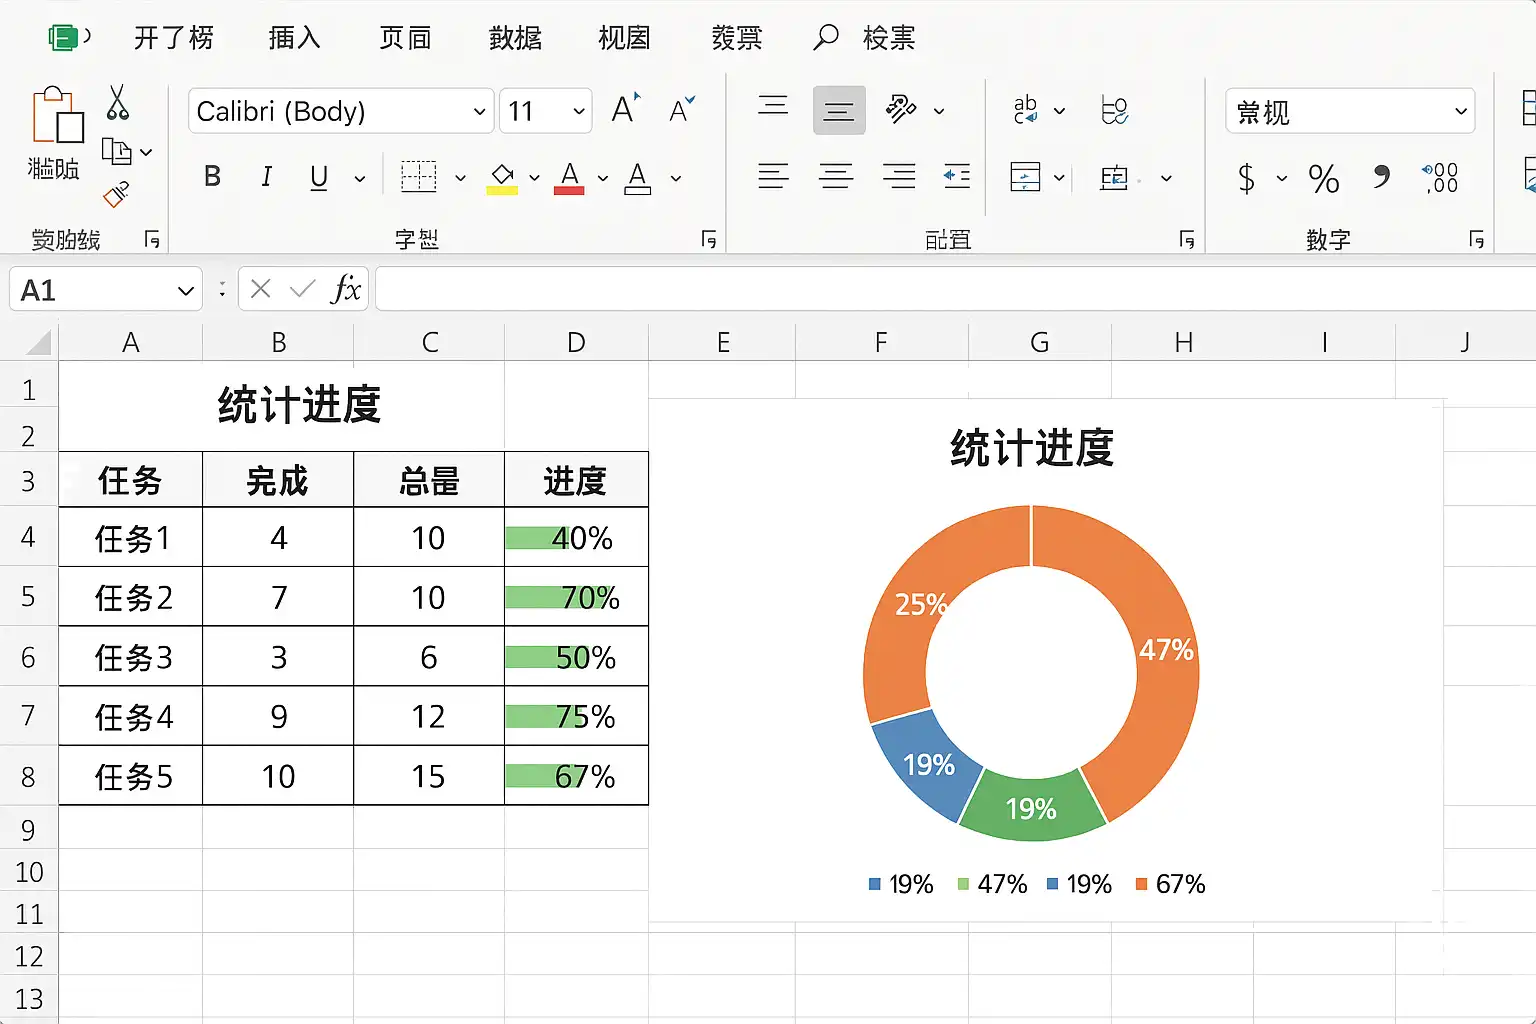Screen dimensions: 1536x1024
Task: Click the fx insert function icon
Action: 346,289
